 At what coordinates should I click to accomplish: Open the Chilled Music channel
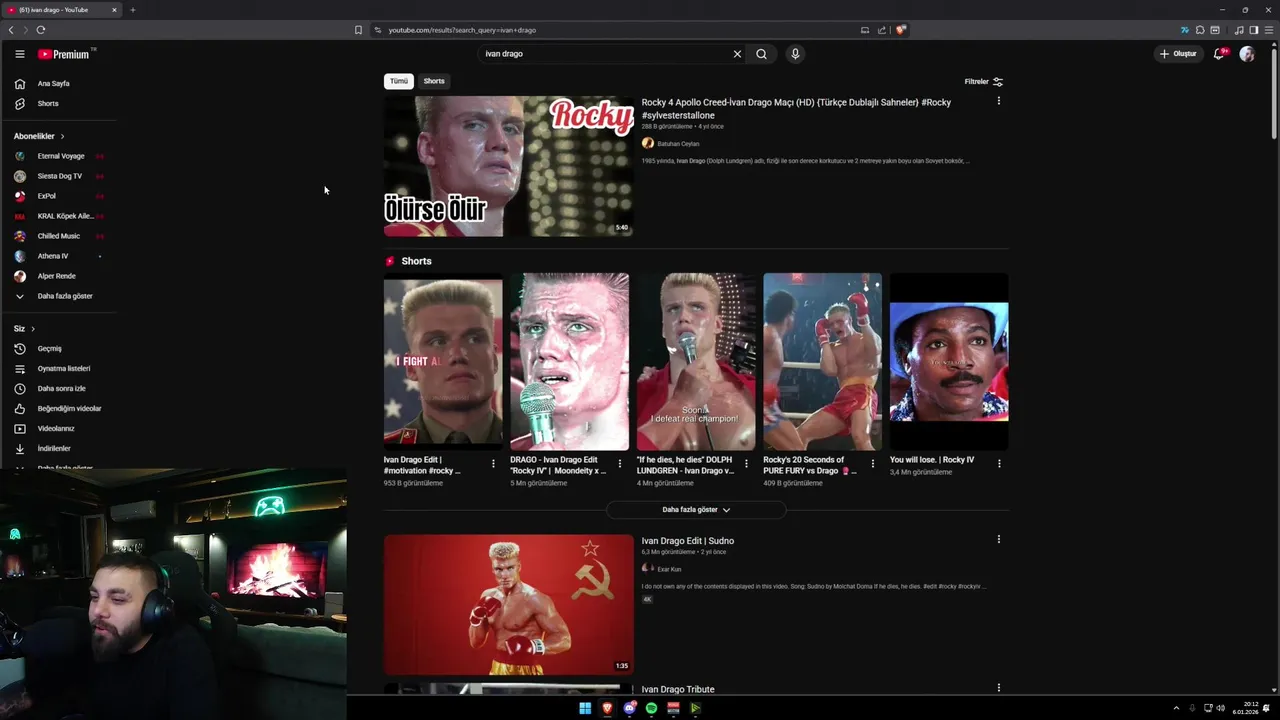60,236
